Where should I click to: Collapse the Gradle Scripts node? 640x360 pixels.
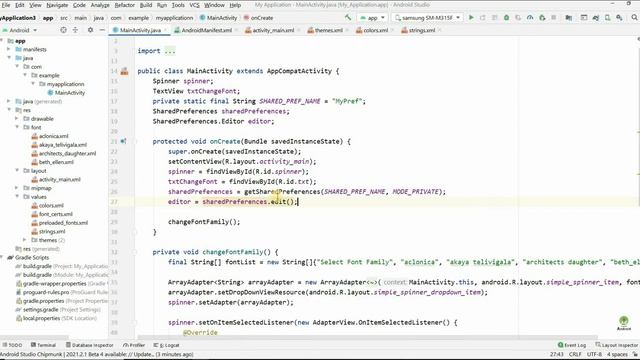(x=2, y=258)
